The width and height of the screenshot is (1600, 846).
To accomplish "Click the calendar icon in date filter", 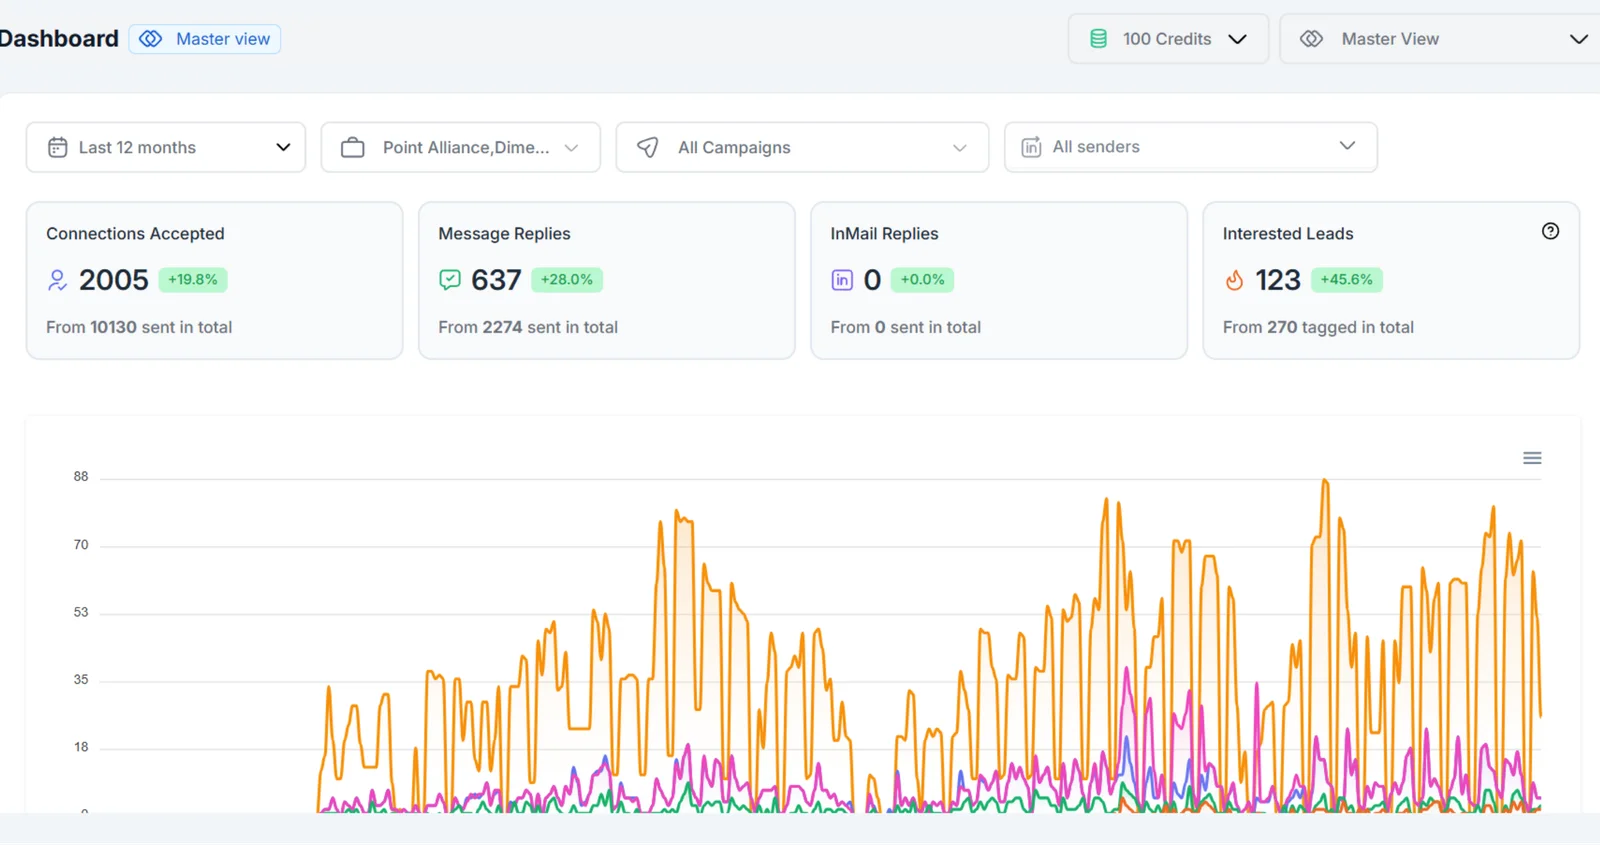I will (58, 147).
